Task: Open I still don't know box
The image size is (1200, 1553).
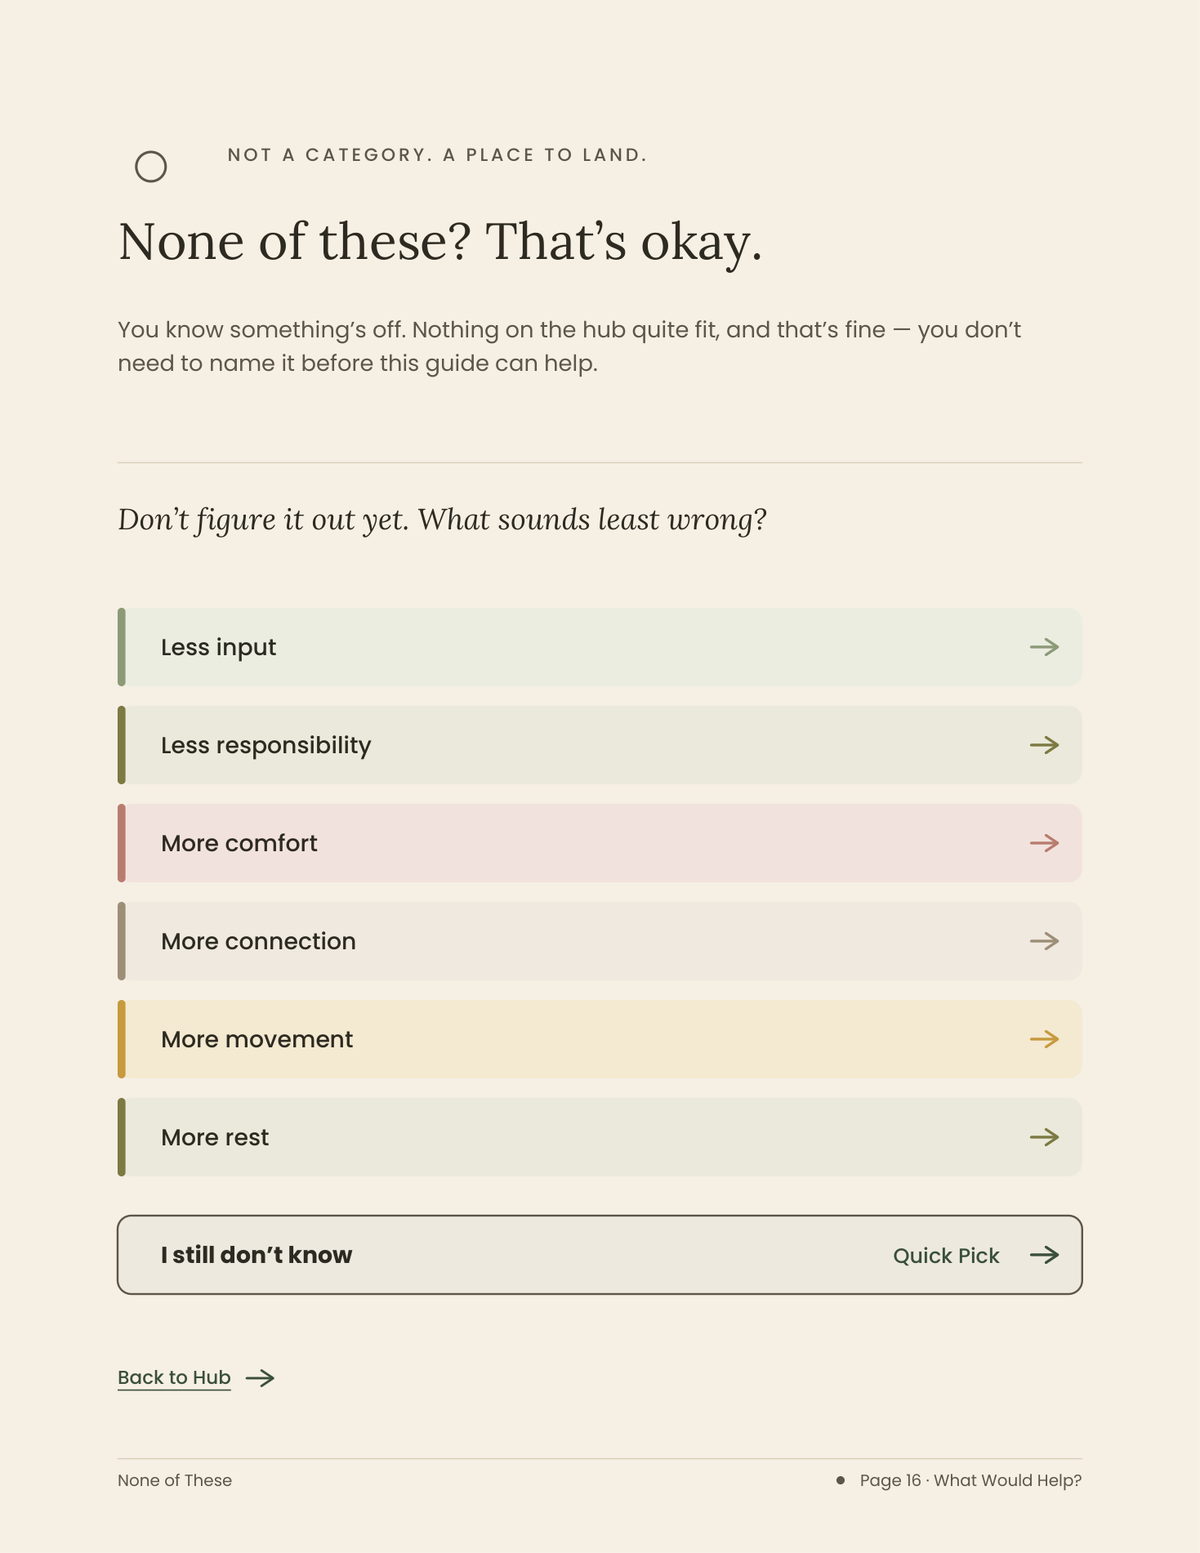Action: pos(600,1255)
